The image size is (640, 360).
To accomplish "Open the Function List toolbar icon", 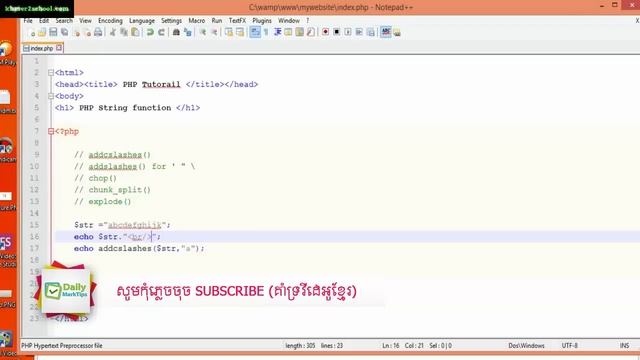I will [311, 32].
